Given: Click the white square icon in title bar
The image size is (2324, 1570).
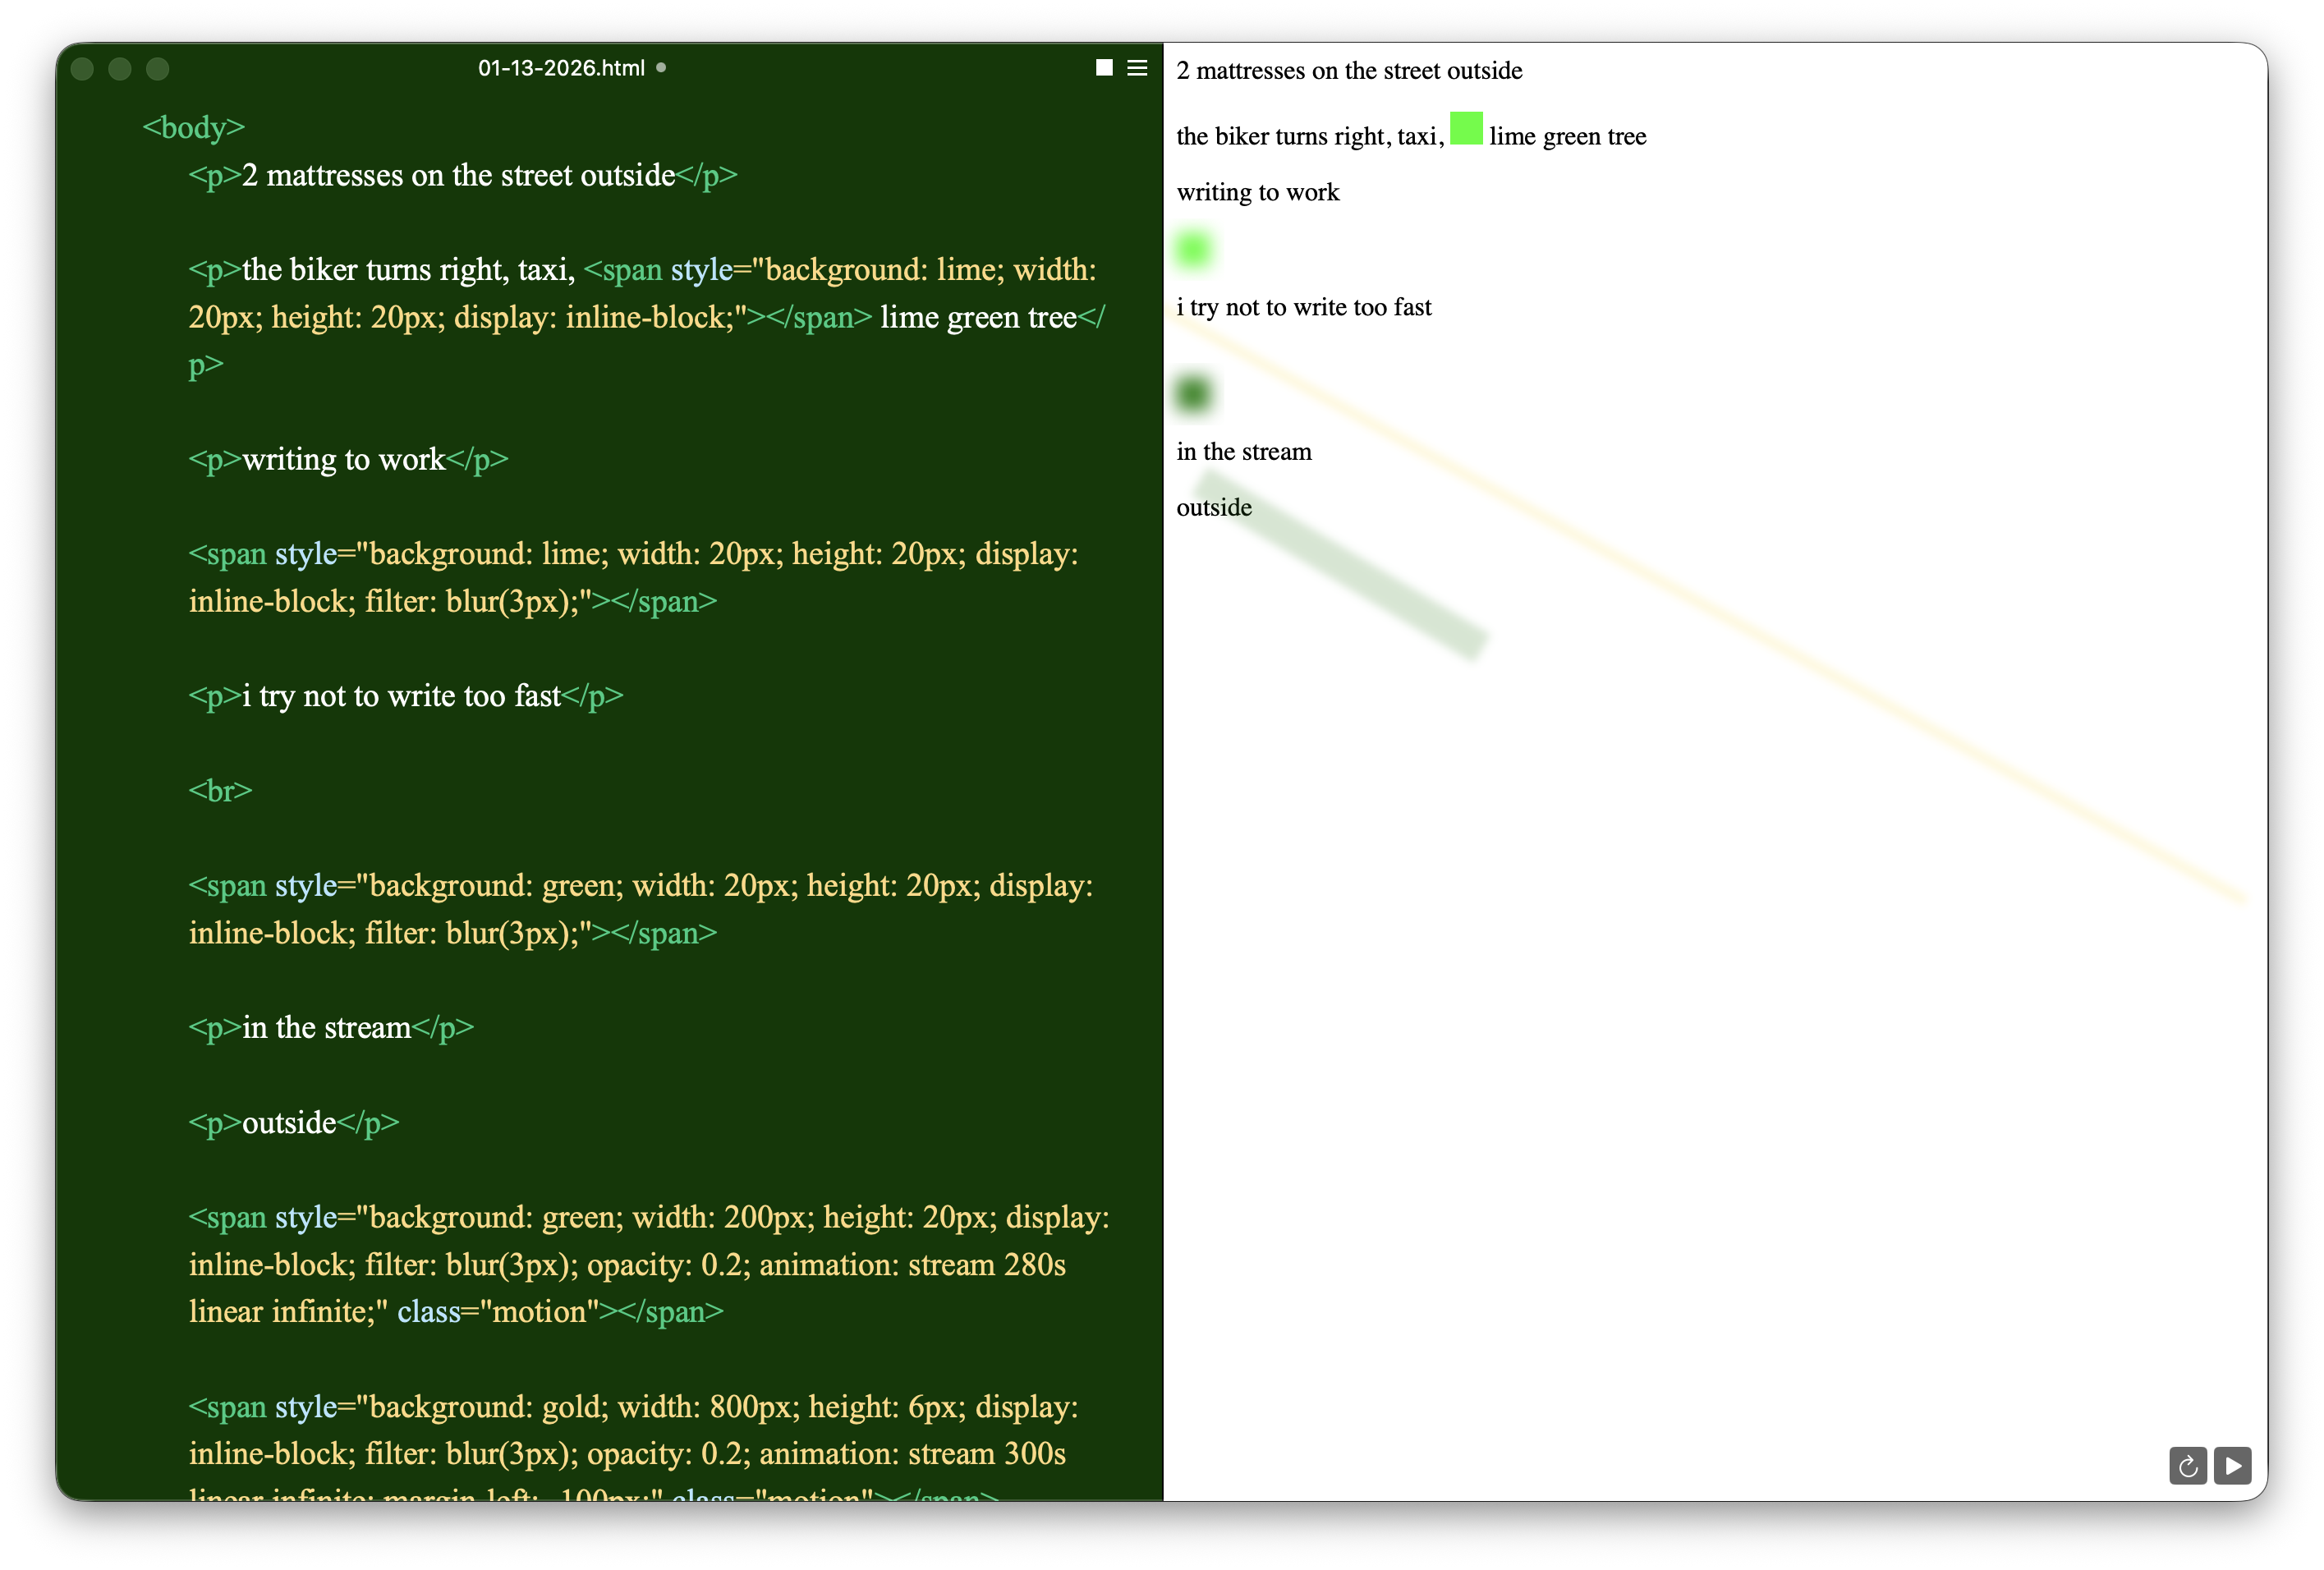Looking at the screenshot, I should pos(1104,68).
